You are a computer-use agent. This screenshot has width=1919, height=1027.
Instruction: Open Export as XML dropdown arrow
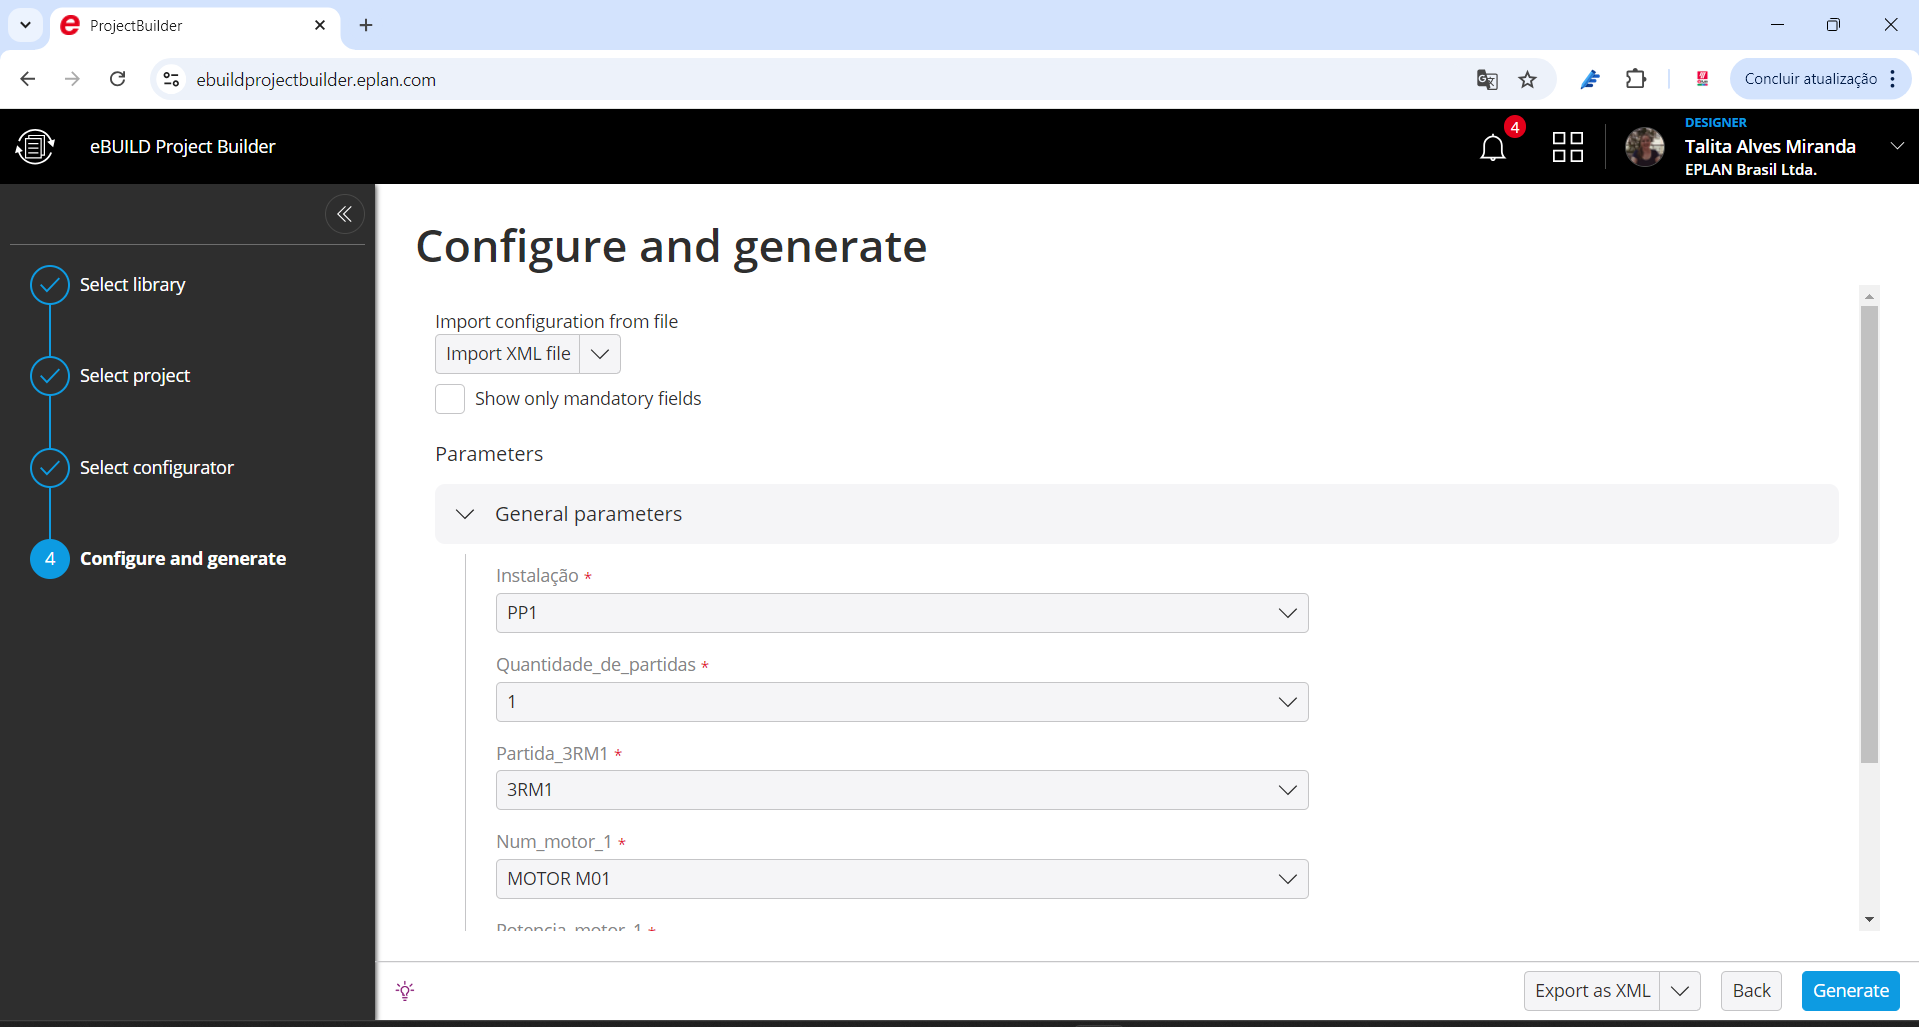[1680, 991]
